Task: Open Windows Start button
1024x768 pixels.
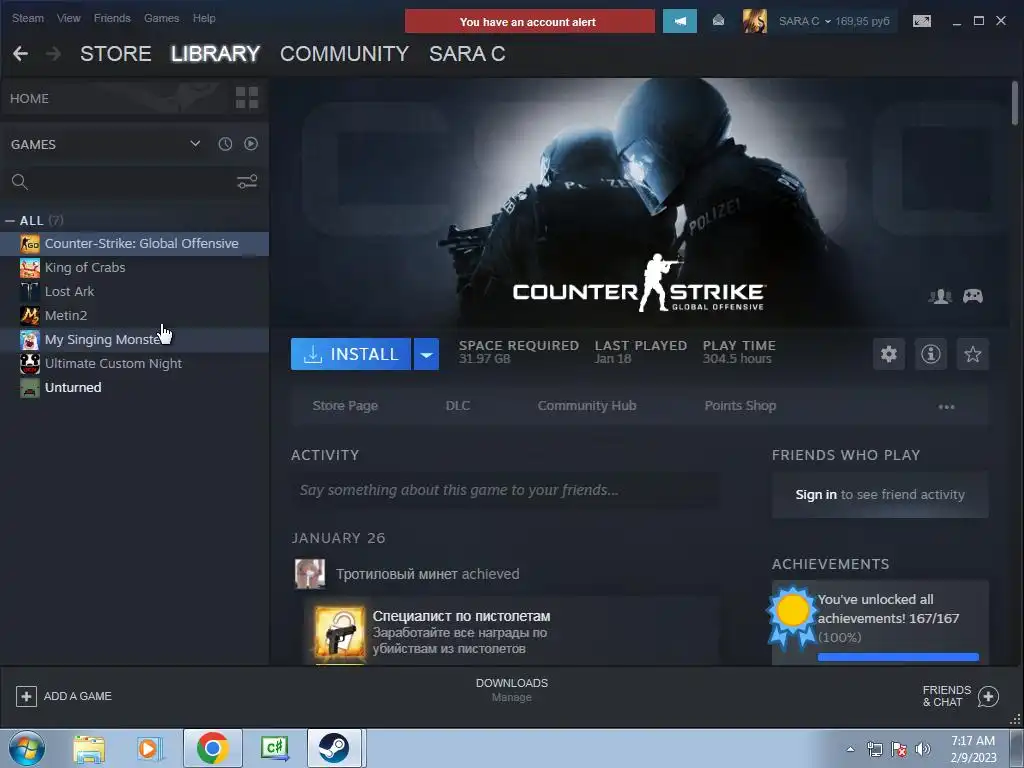Action: click(x=27, y=748)
